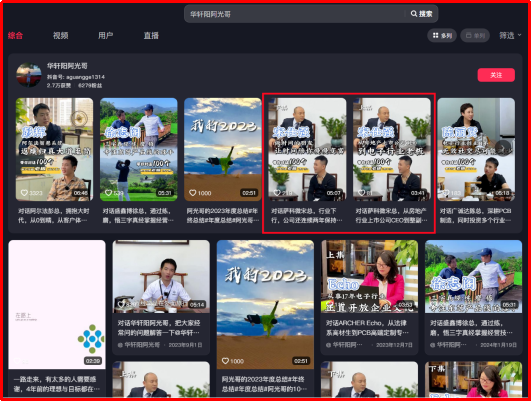The width and height of the screenshot is (531, 401).
Task: Switch to 多列 multi-column view
Action: (442, 36)
